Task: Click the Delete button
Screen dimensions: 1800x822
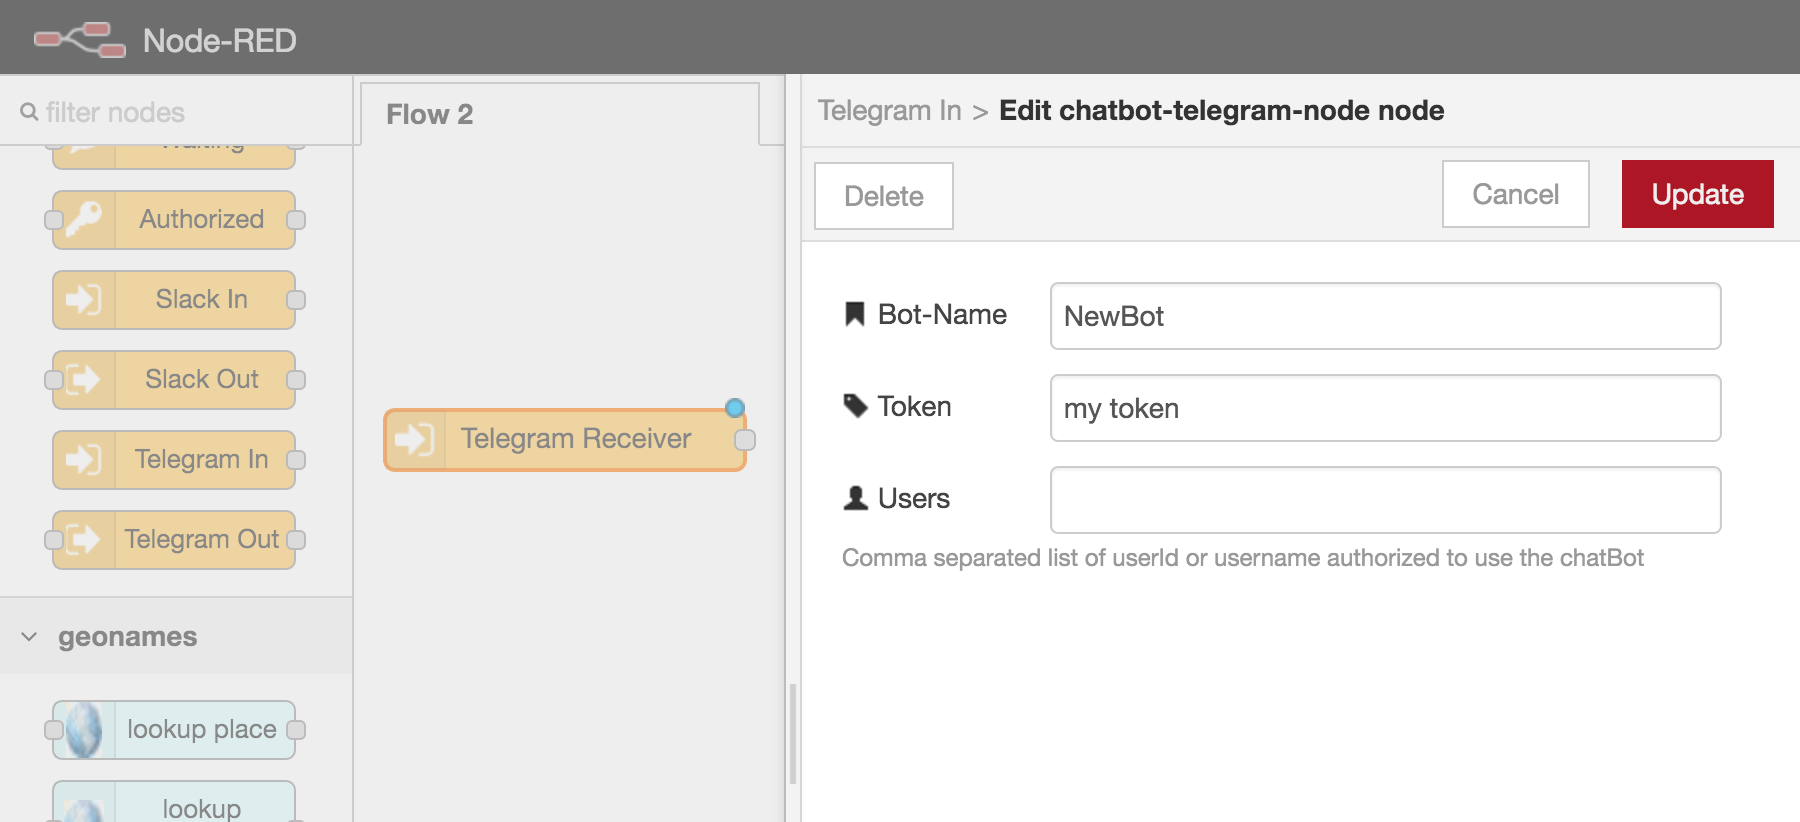Action: [884, 196]
